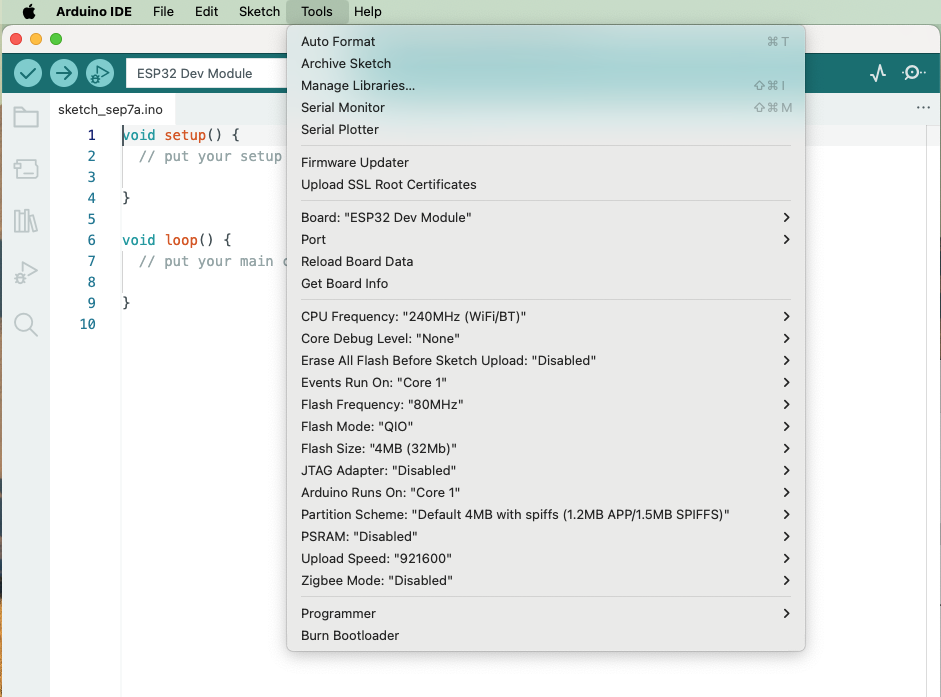The image size is (941, 697).
Task: Expand Events Run On "Core 1" submenu
Action: (546, 382)
